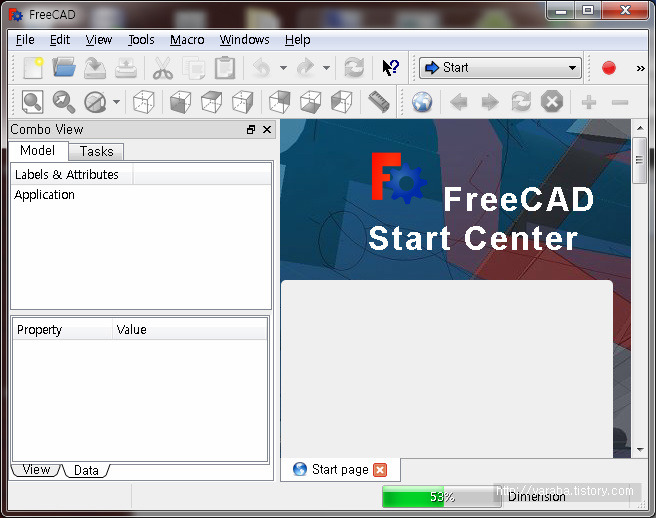Click the 53% loading progress bar
656x518 pixels.
point(442,497)
